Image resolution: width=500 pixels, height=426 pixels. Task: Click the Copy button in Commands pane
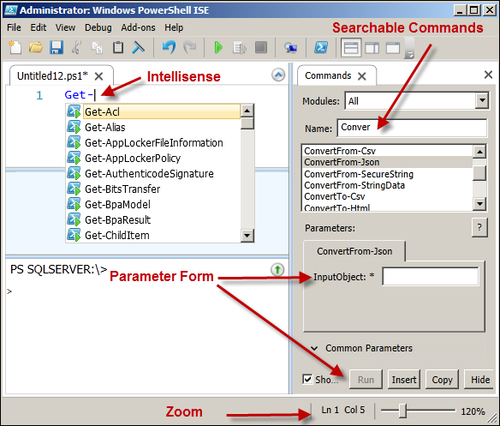click(442, 379)
